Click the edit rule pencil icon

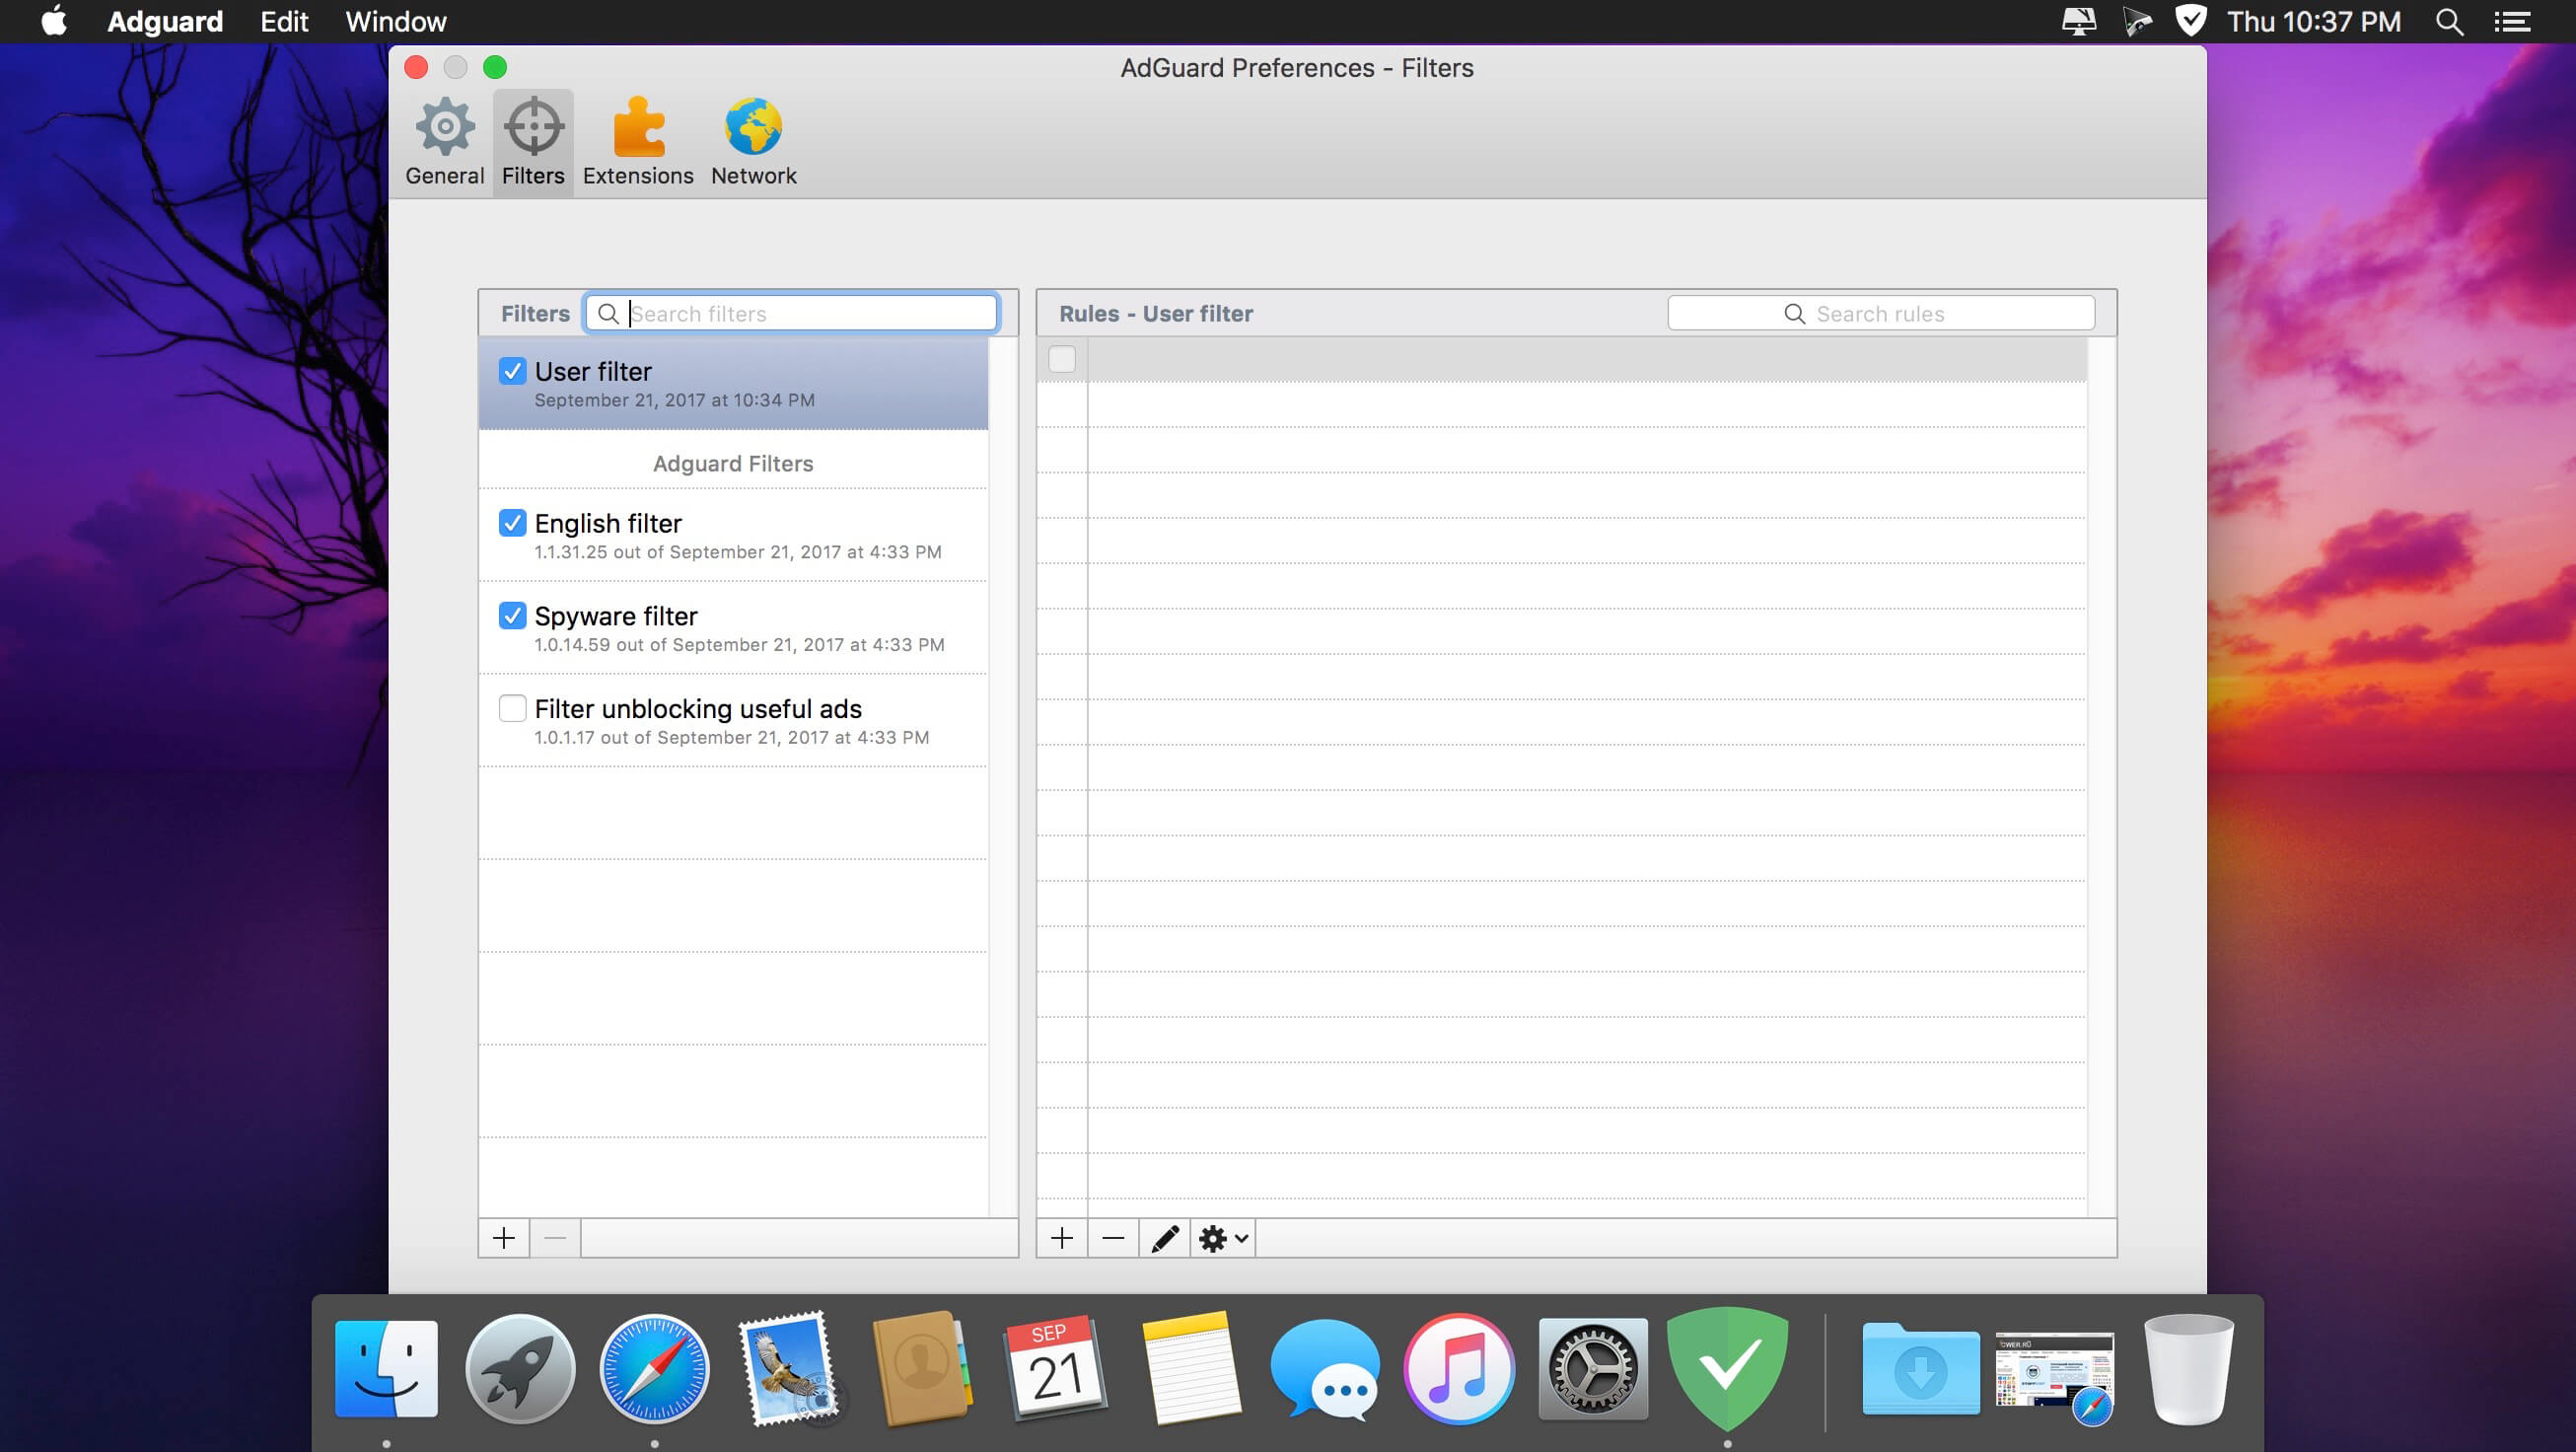1164,1238
